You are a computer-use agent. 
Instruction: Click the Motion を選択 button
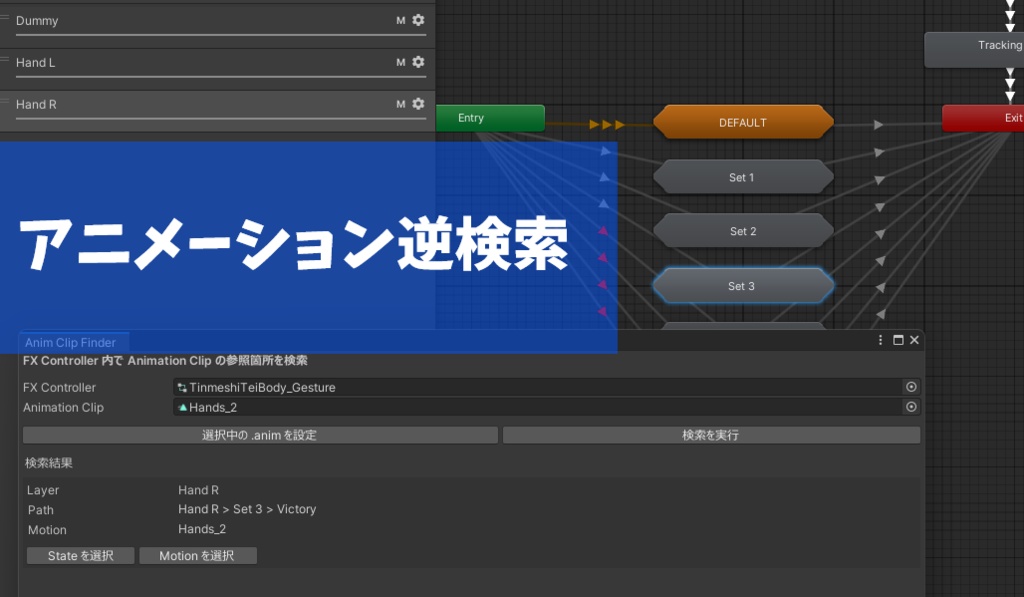point(197,555)
